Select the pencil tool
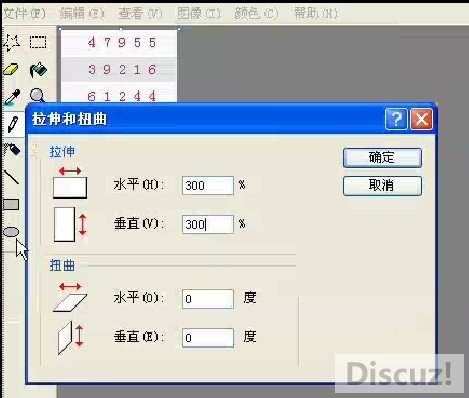 point(12,124)
